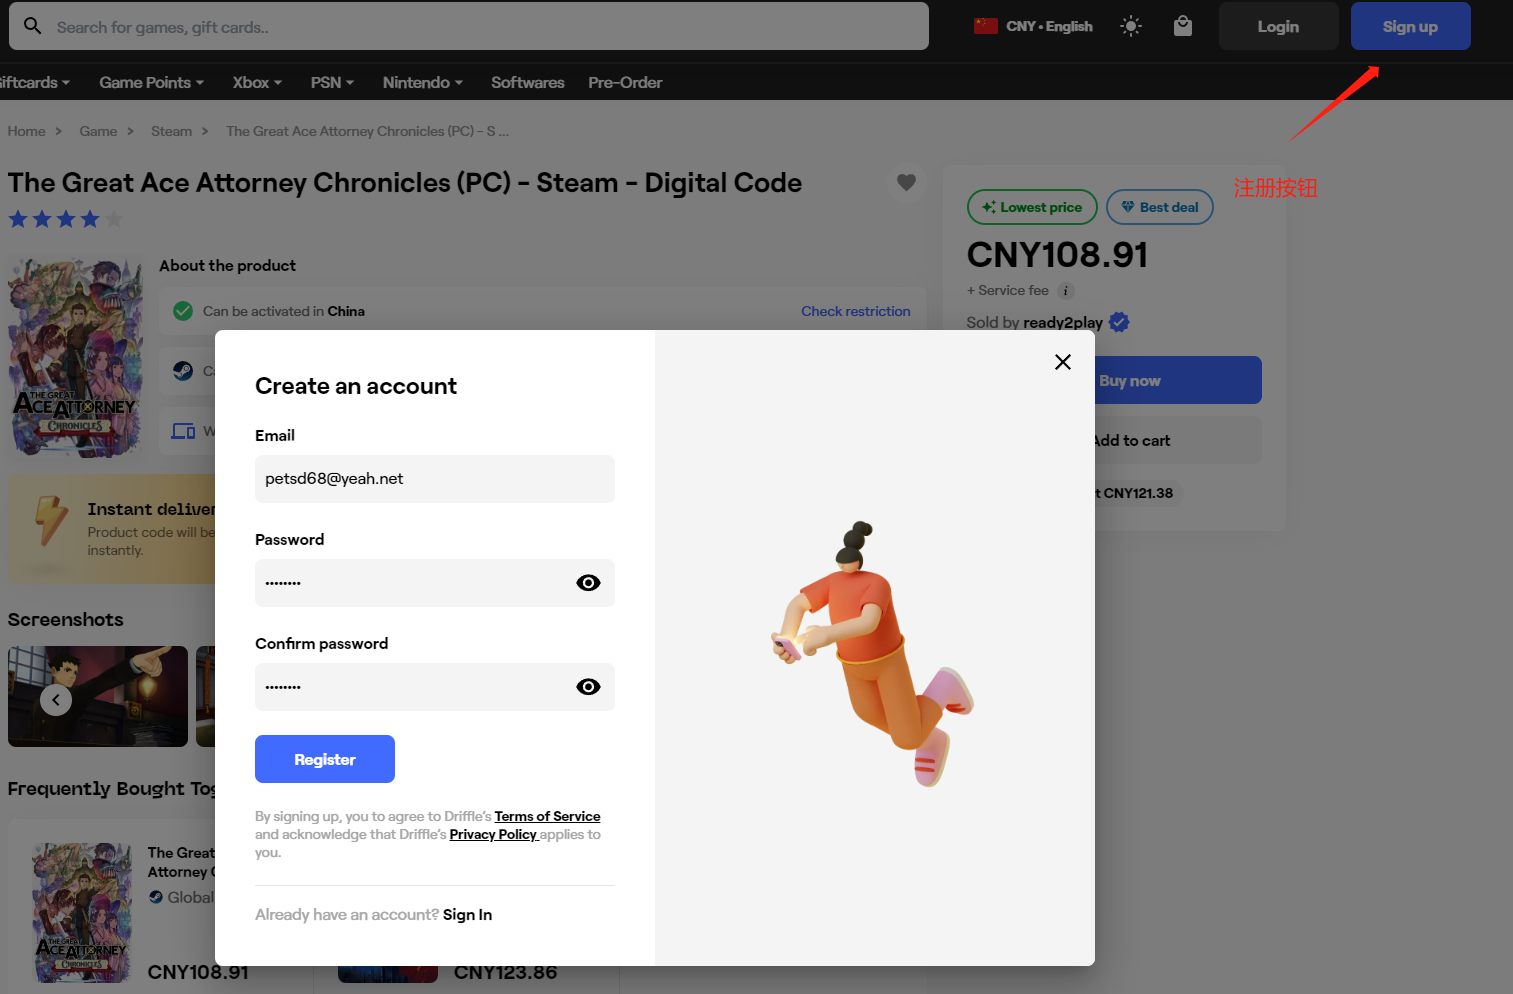Screen dimensions: 1513x994
Task: Click the Sign In link
Action: click(x=467, y=914)
